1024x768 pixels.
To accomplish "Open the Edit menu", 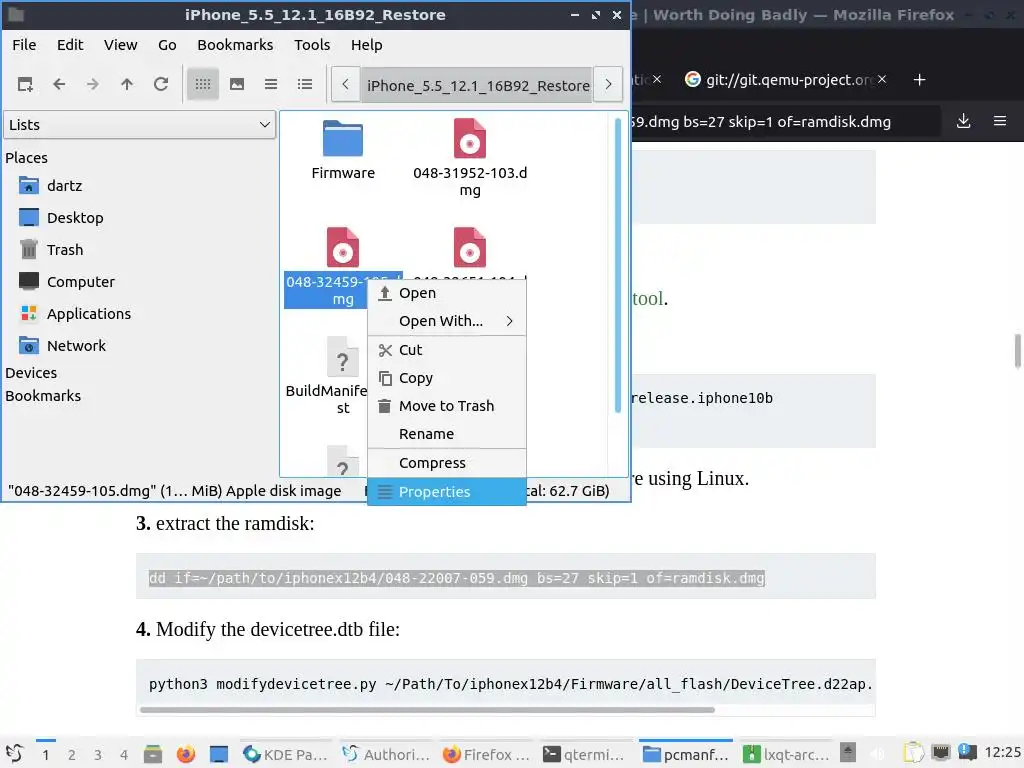I will coord(70,45).
